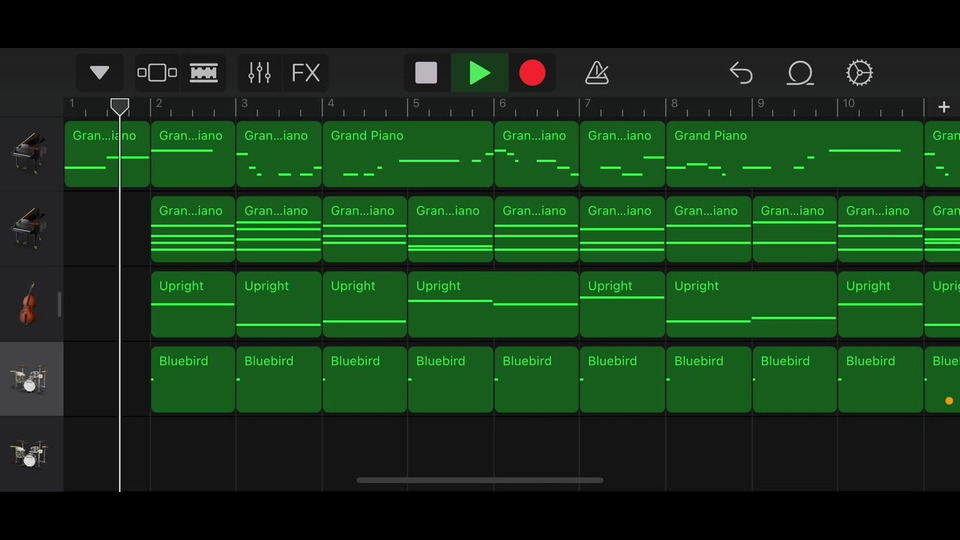Click bar 8 on the timeline ruler
The width and height of the screenshot is (960, 540).
click(x=674, y=103)
